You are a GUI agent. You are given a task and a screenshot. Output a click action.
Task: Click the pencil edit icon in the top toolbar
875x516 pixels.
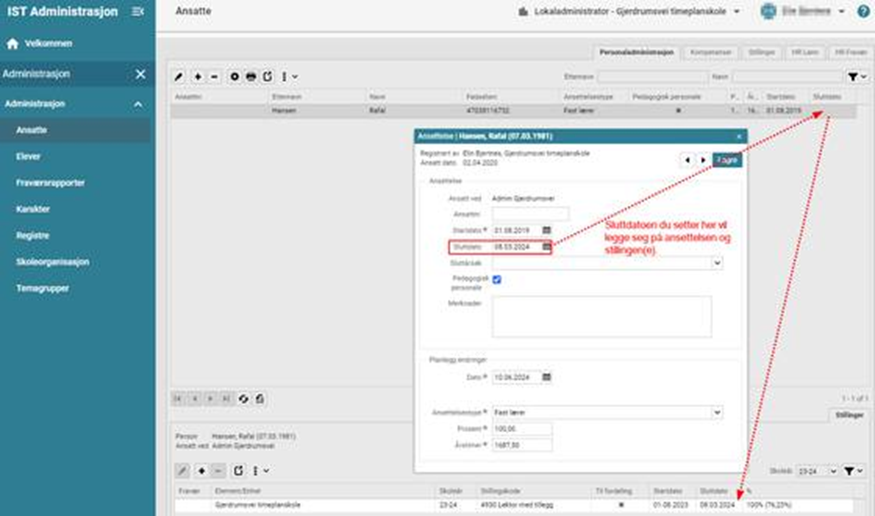coord(179,76)
